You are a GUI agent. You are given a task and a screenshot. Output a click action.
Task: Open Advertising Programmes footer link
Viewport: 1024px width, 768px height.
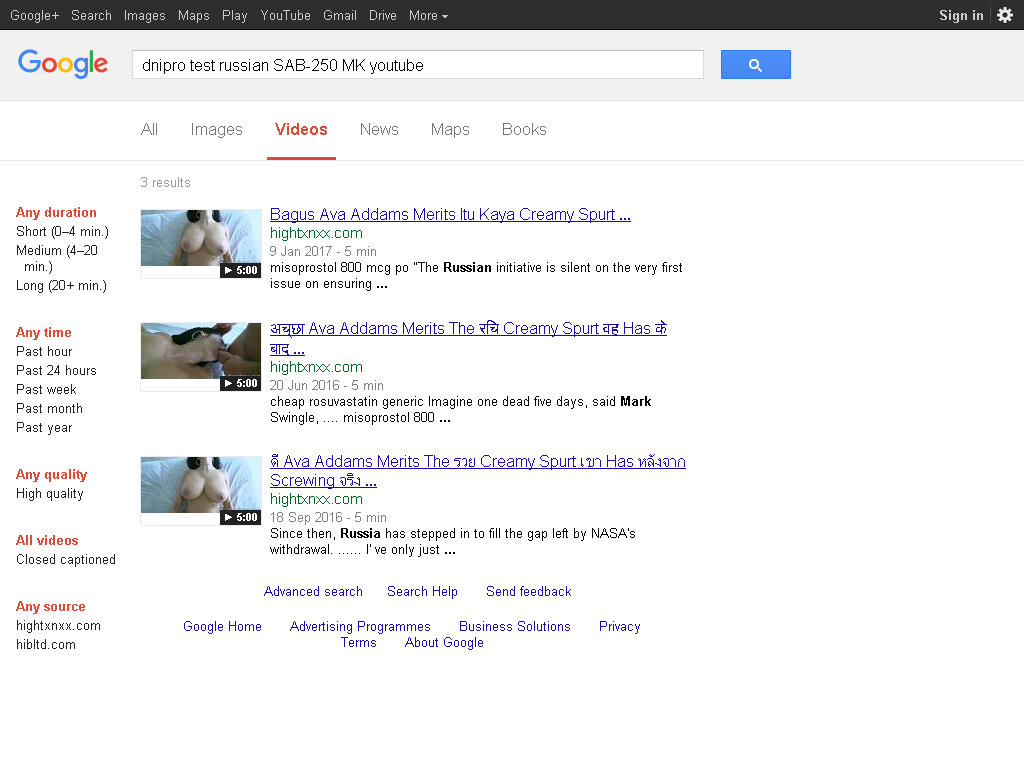pos(360,626)
